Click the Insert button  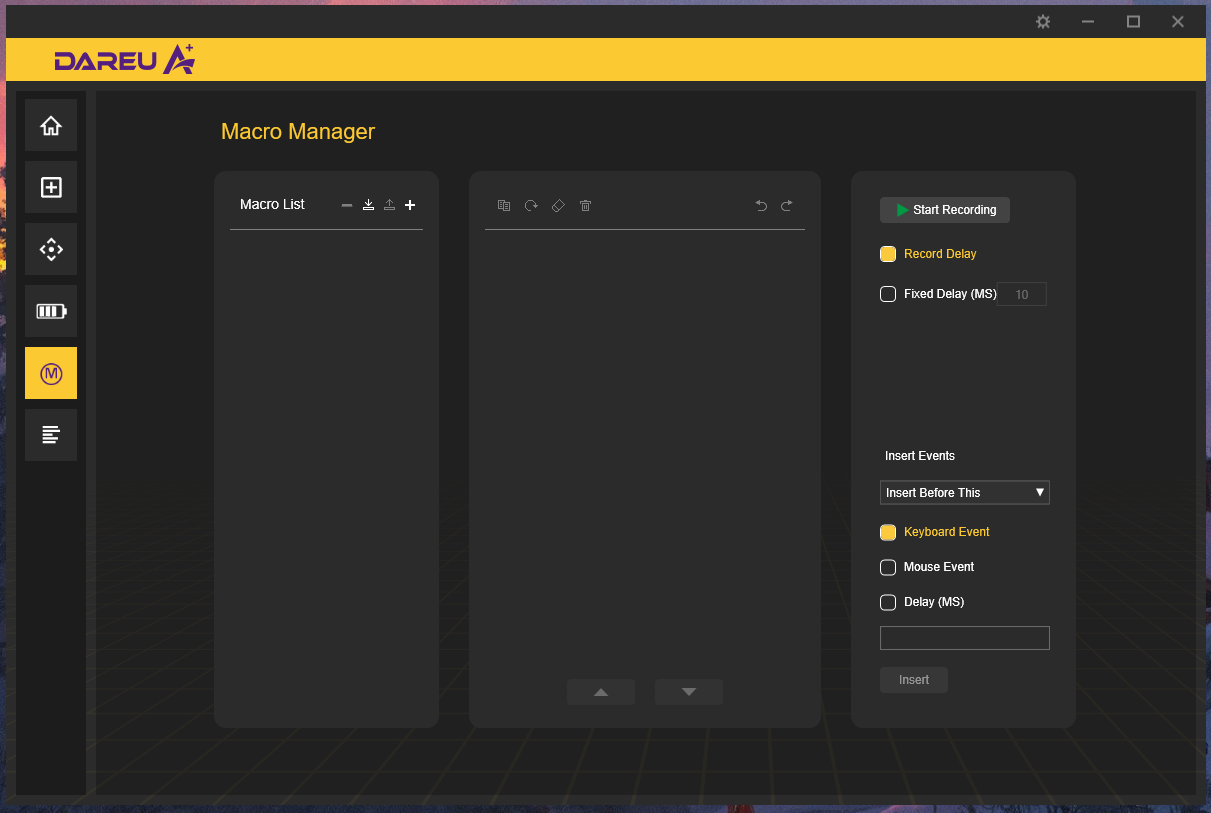click(914, 680)
